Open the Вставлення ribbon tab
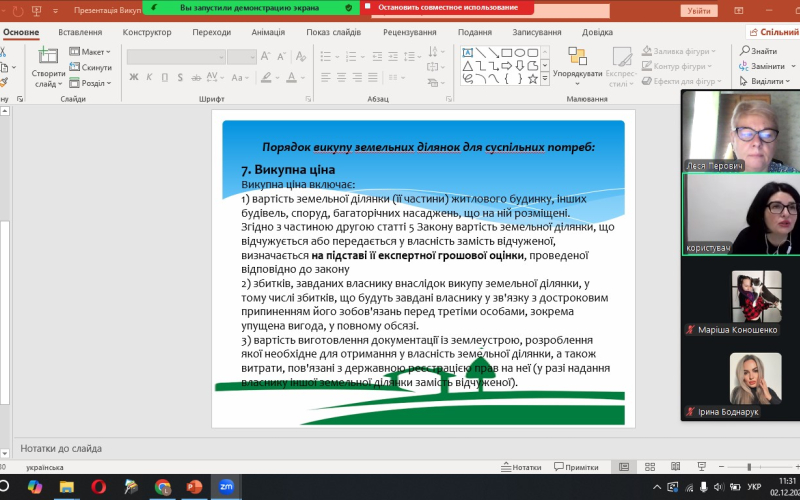This screenshot has width=800, height=500. [80, 32]
